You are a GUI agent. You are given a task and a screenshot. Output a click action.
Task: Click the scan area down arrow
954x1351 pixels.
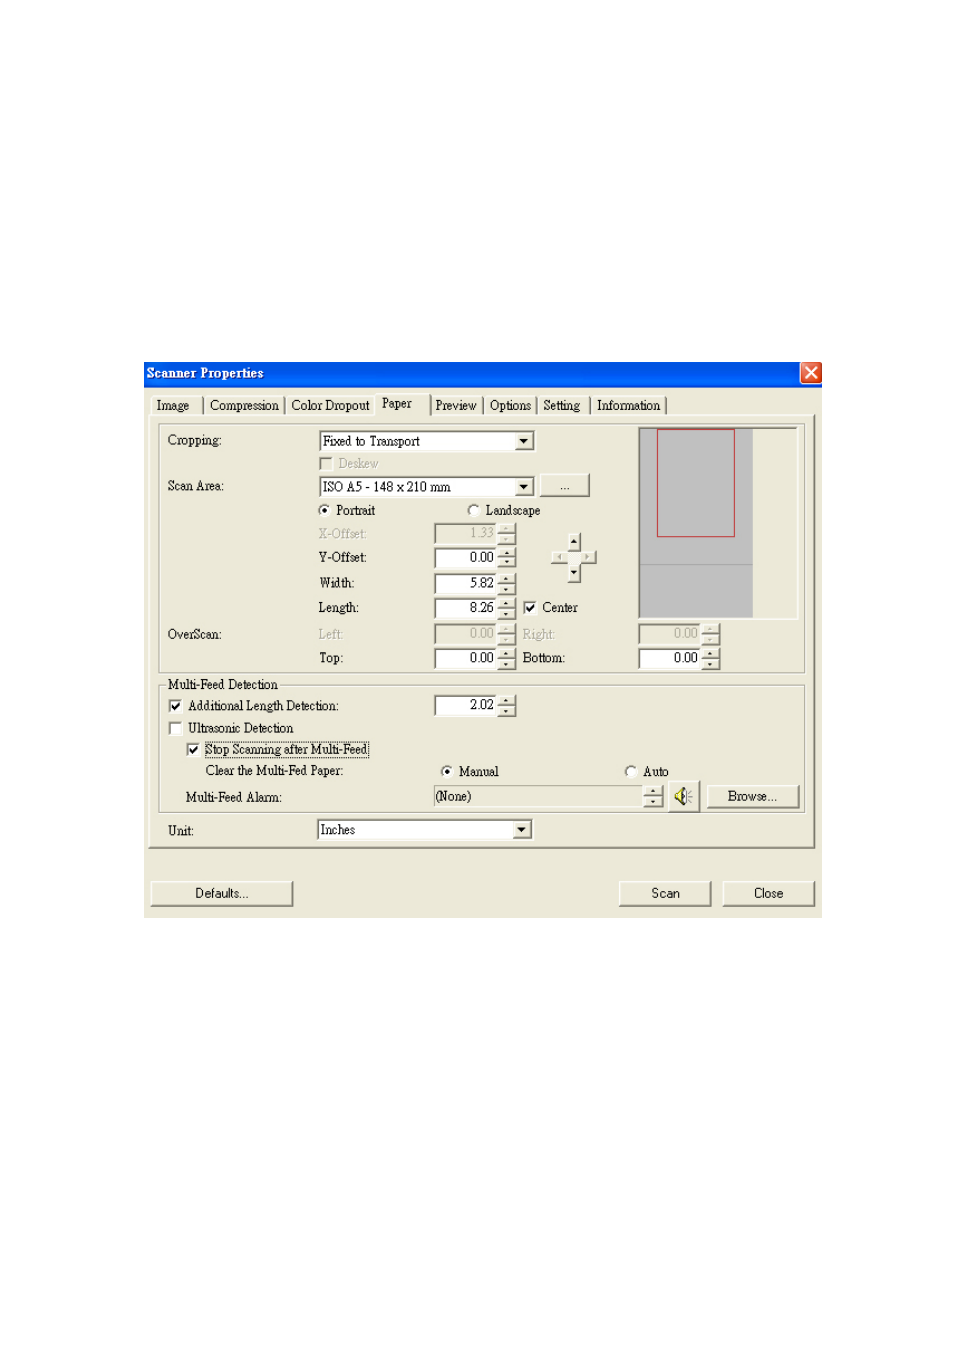click(574, 574)
